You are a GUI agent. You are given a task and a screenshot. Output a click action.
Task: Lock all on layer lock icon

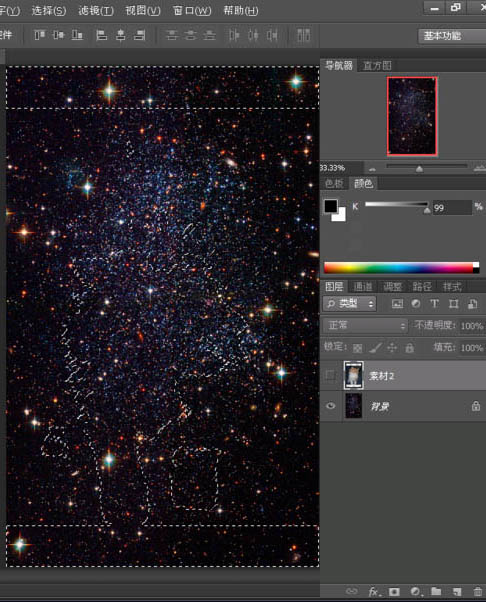[410, 348]
